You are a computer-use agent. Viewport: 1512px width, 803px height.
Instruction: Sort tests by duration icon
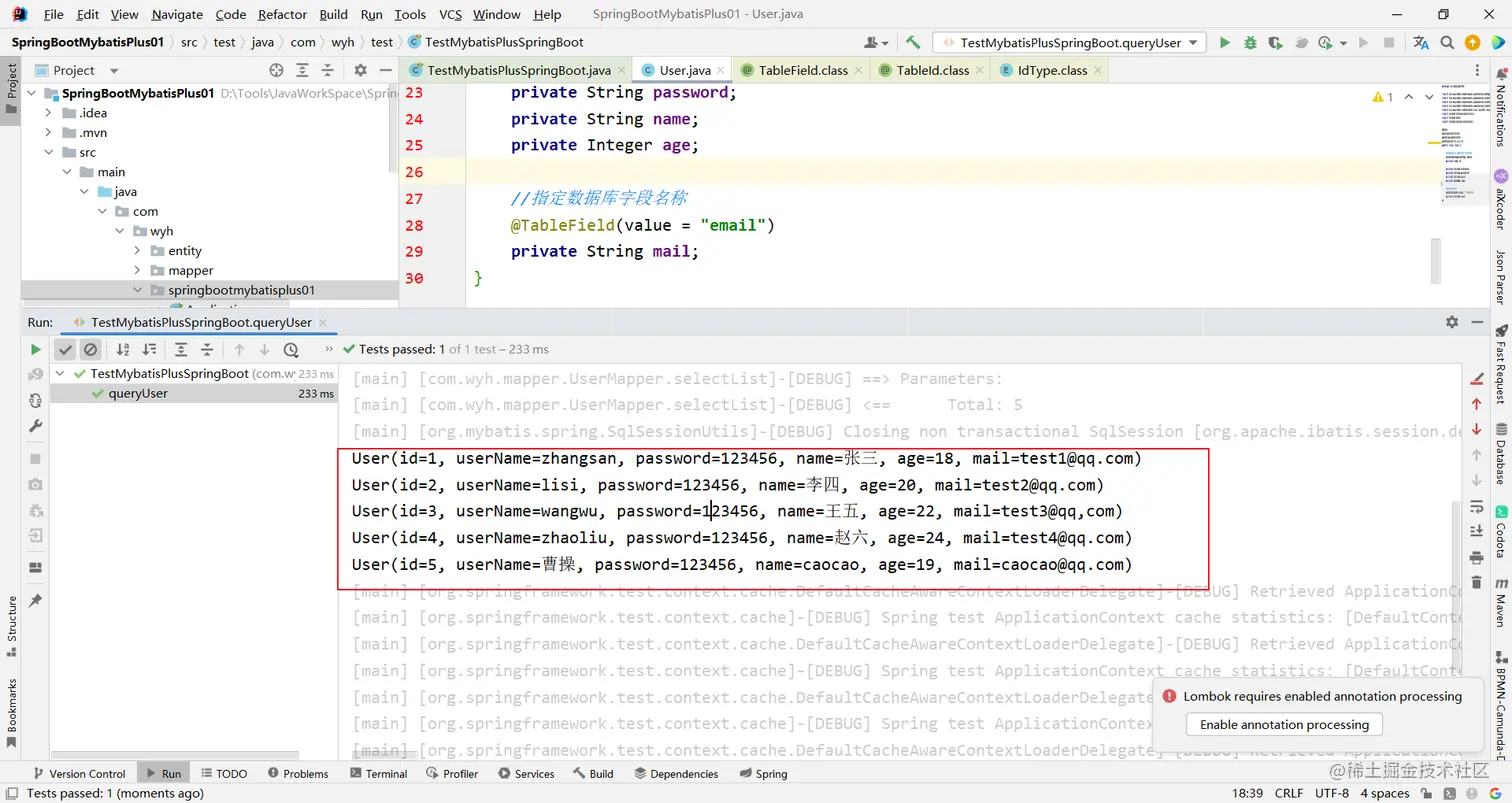click(x=149, y=349)
